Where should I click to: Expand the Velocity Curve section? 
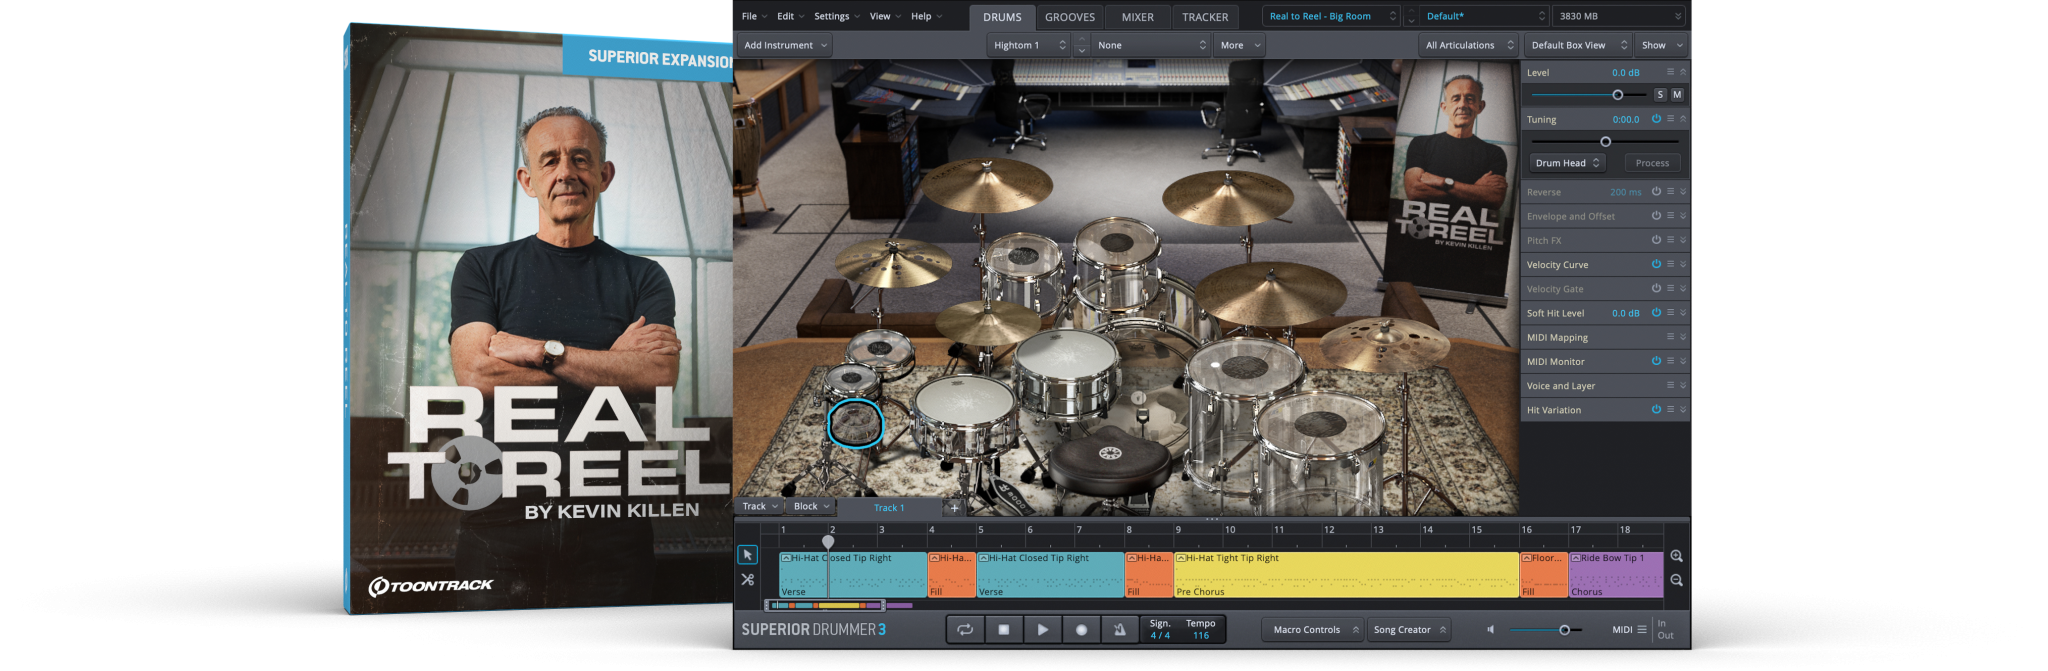(1683, 265)
